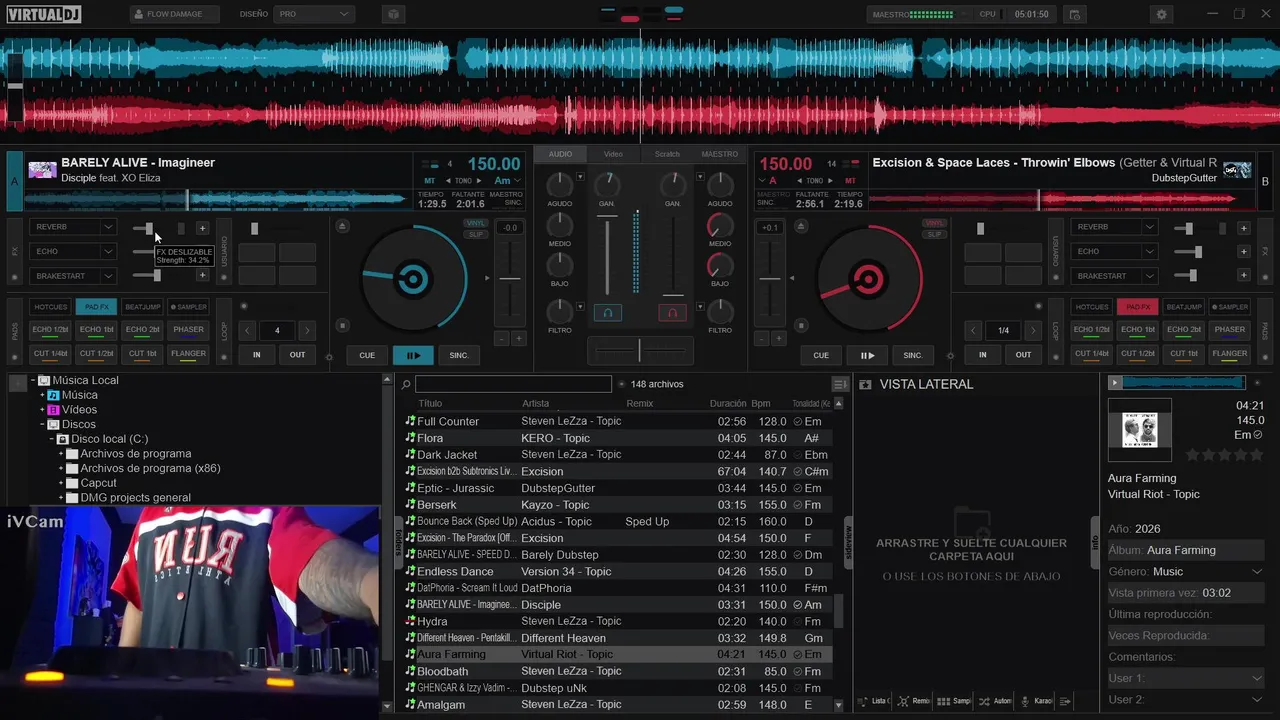The image size is (1280, 720).
Task: Click deck B loop IN button
Action: click(983, 355)
